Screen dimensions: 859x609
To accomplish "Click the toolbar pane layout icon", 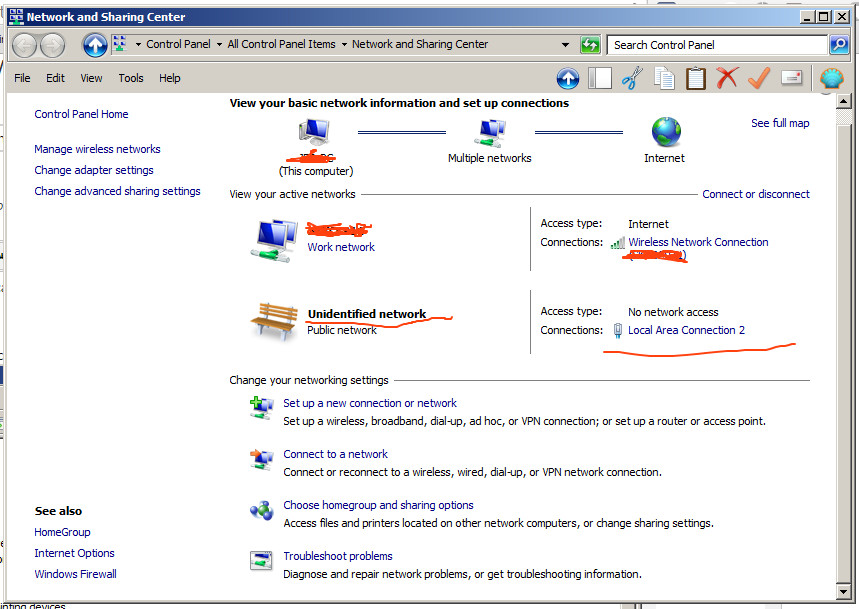I will pyautogui.click(x=600, y=78).
